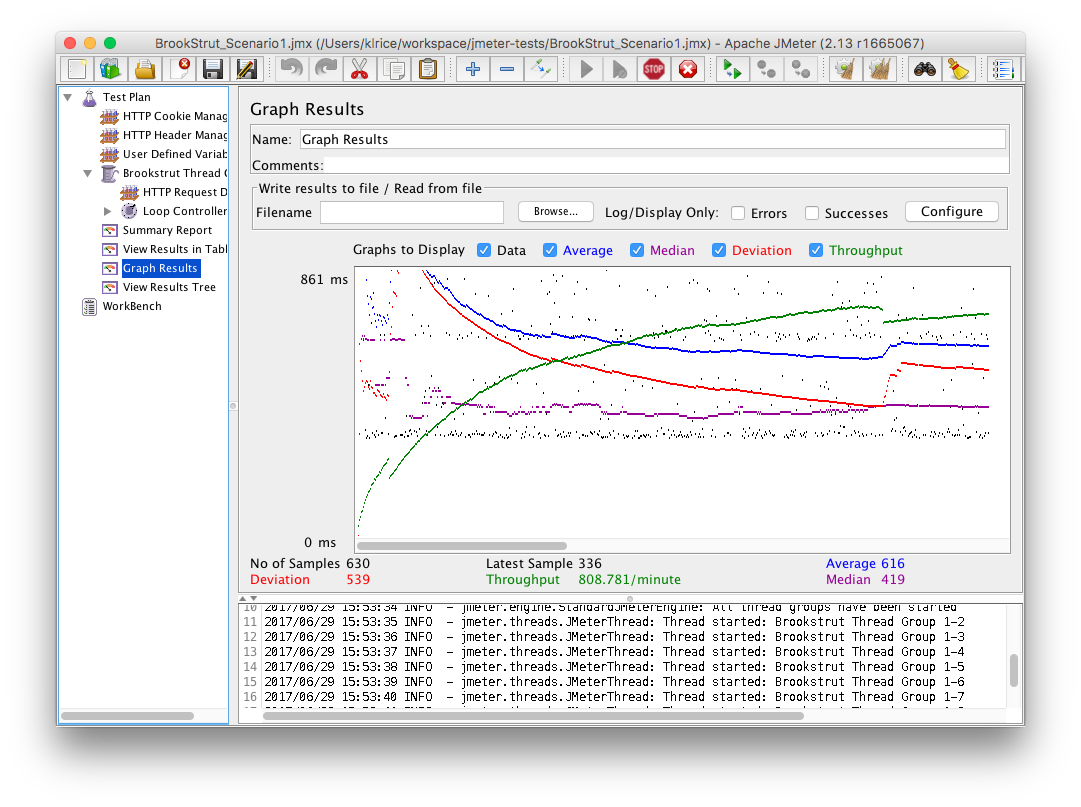
Task: Toggle the Errors checkbox
Action: [x=738, y=213]
